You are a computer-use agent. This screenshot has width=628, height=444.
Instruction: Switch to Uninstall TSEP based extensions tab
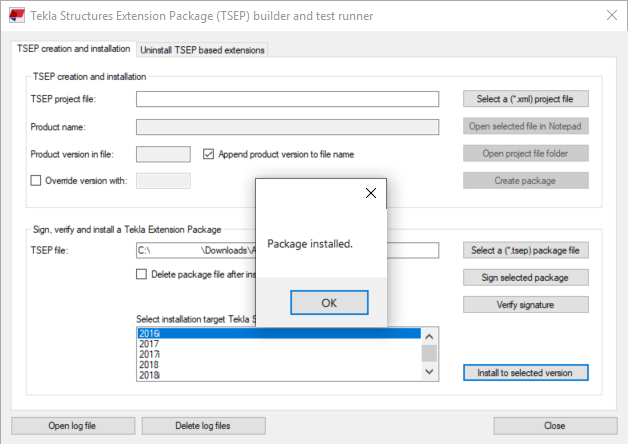[203, 49]
